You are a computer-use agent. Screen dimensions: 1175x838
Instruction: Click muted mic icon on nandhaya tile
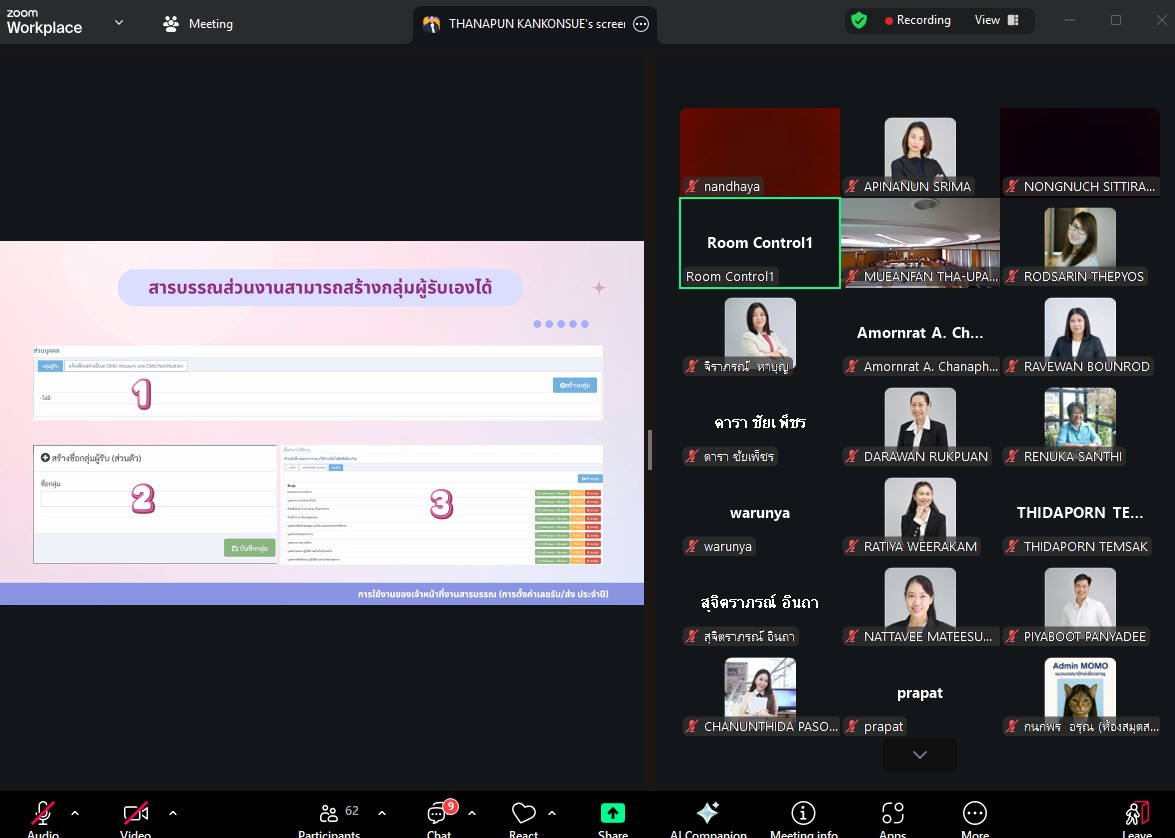pyautogui.click(x=692, y=187)
